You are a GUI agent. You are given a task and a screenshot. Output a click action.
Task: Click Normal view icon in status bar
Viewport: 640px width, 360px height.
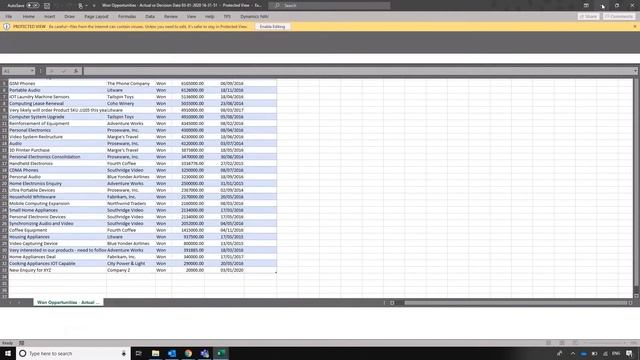[x=549, y=343]
